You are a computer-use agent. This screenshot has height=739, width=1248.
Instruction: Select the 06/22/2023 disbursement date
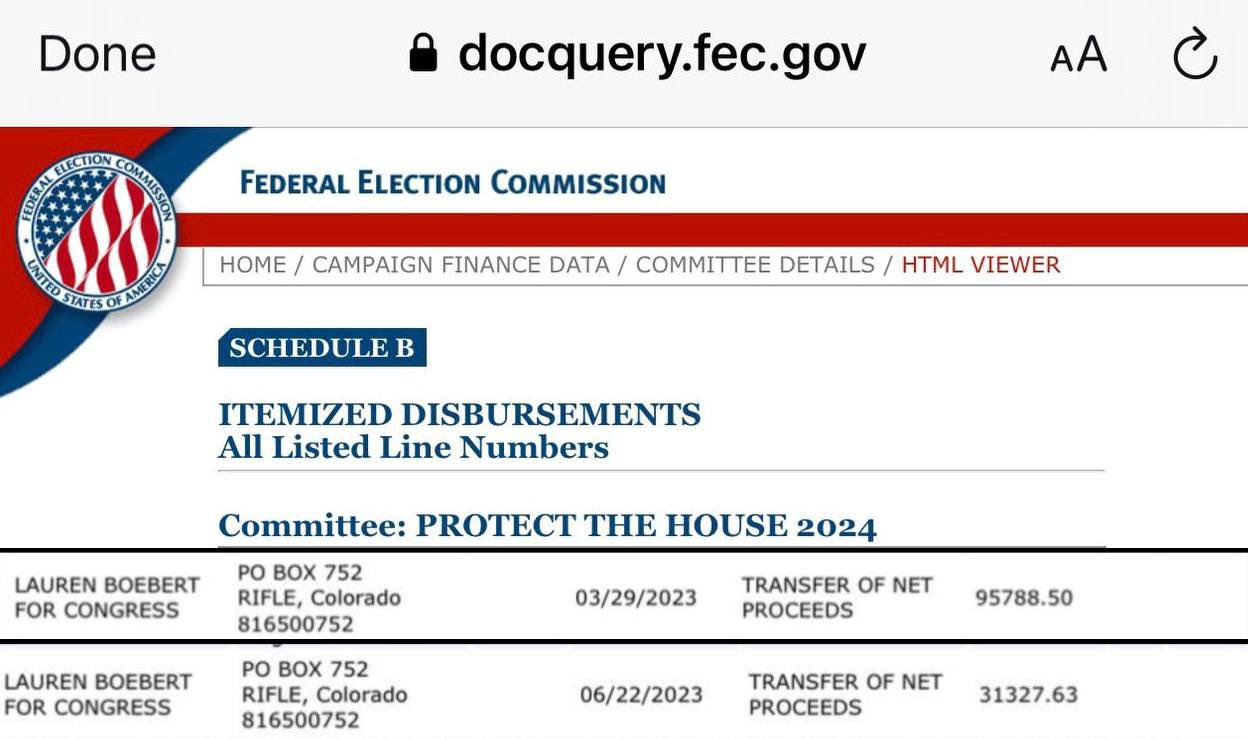641,694
